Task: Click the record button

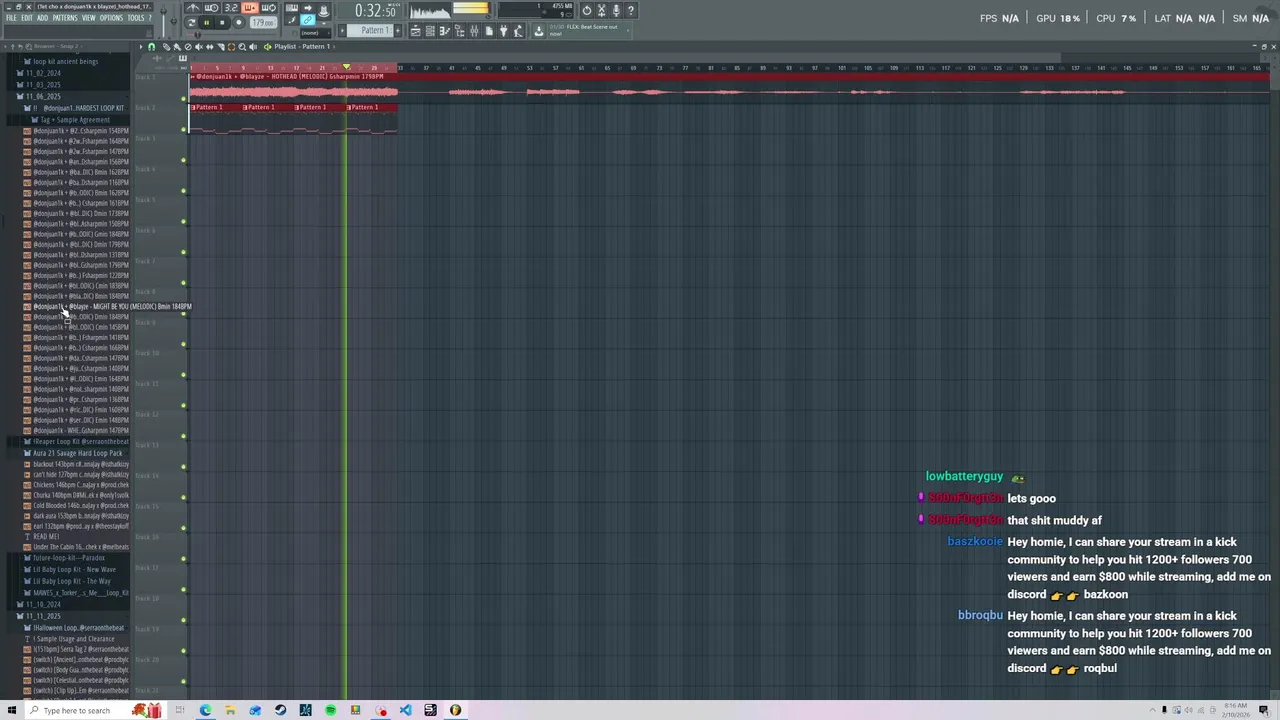Action: (x=238, y=22)
